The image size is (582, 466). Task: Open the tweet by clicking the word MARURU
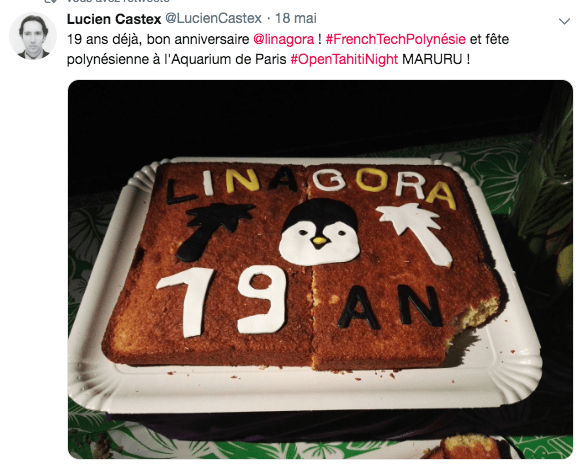pyautogui.click(x=432, y=59)
